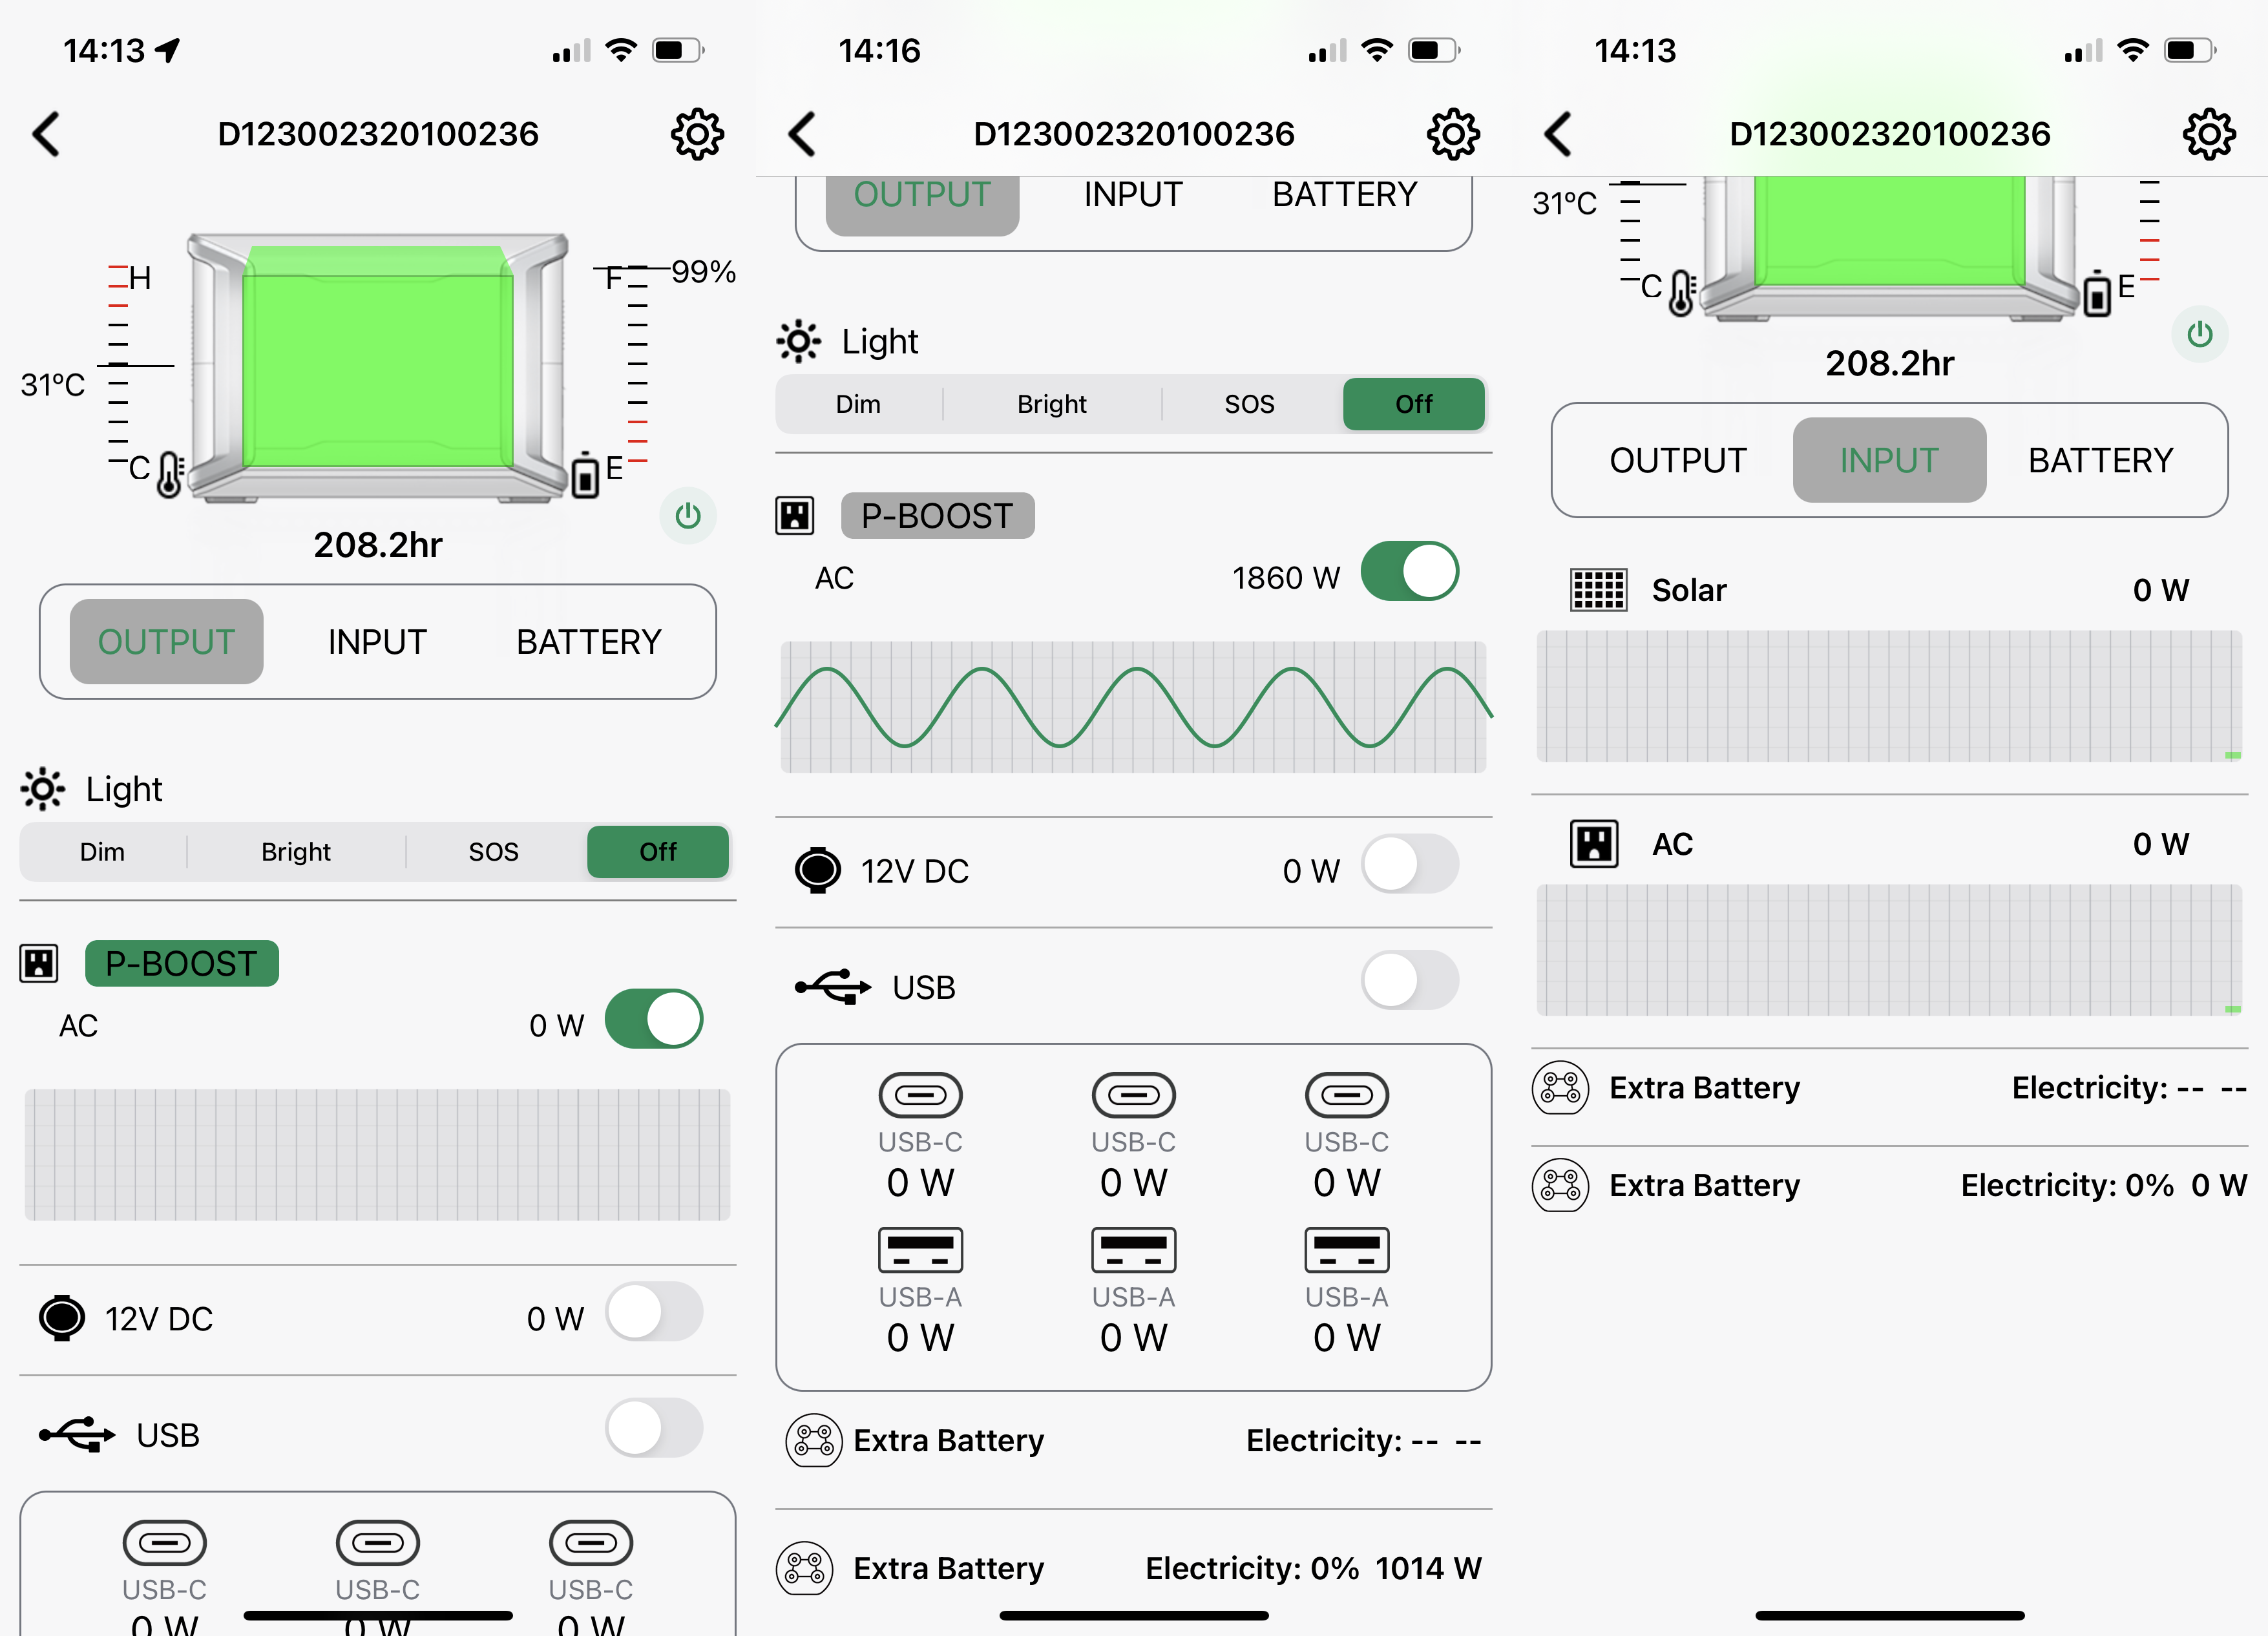This screenshot has height=1636, width=2268.
Task: Choose the SOS light mode on the middle screen
Action: point(1250,404)
